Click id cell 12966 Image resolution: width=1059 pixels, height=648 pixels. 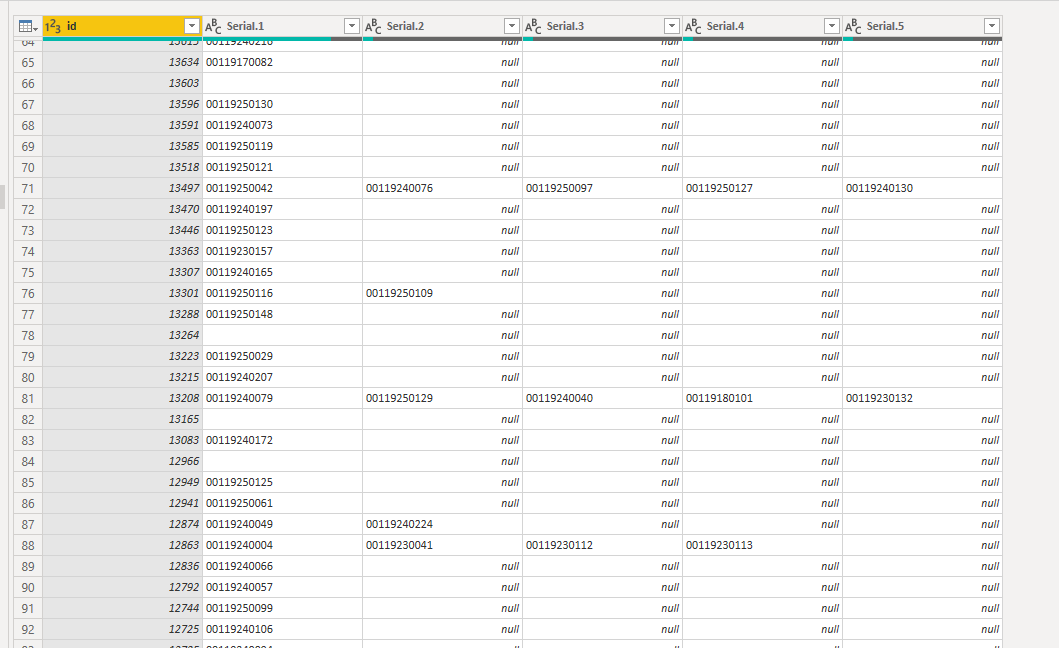[122, 461]
